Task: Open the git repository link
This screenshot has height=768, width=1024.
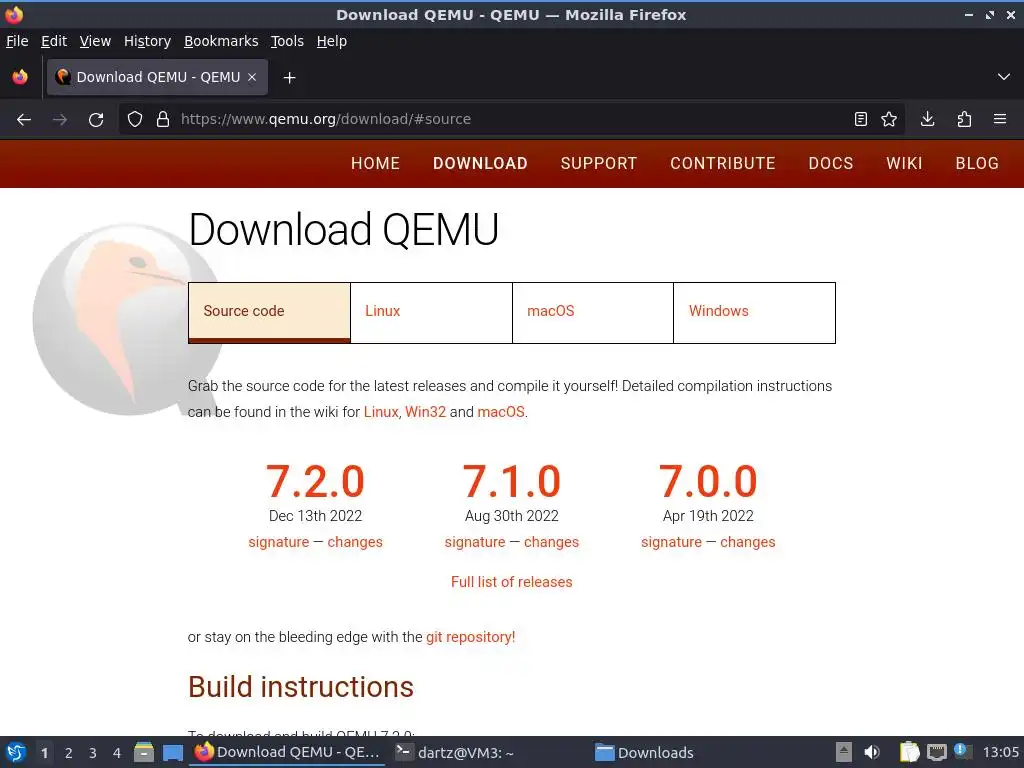Action: click(470, 637)
